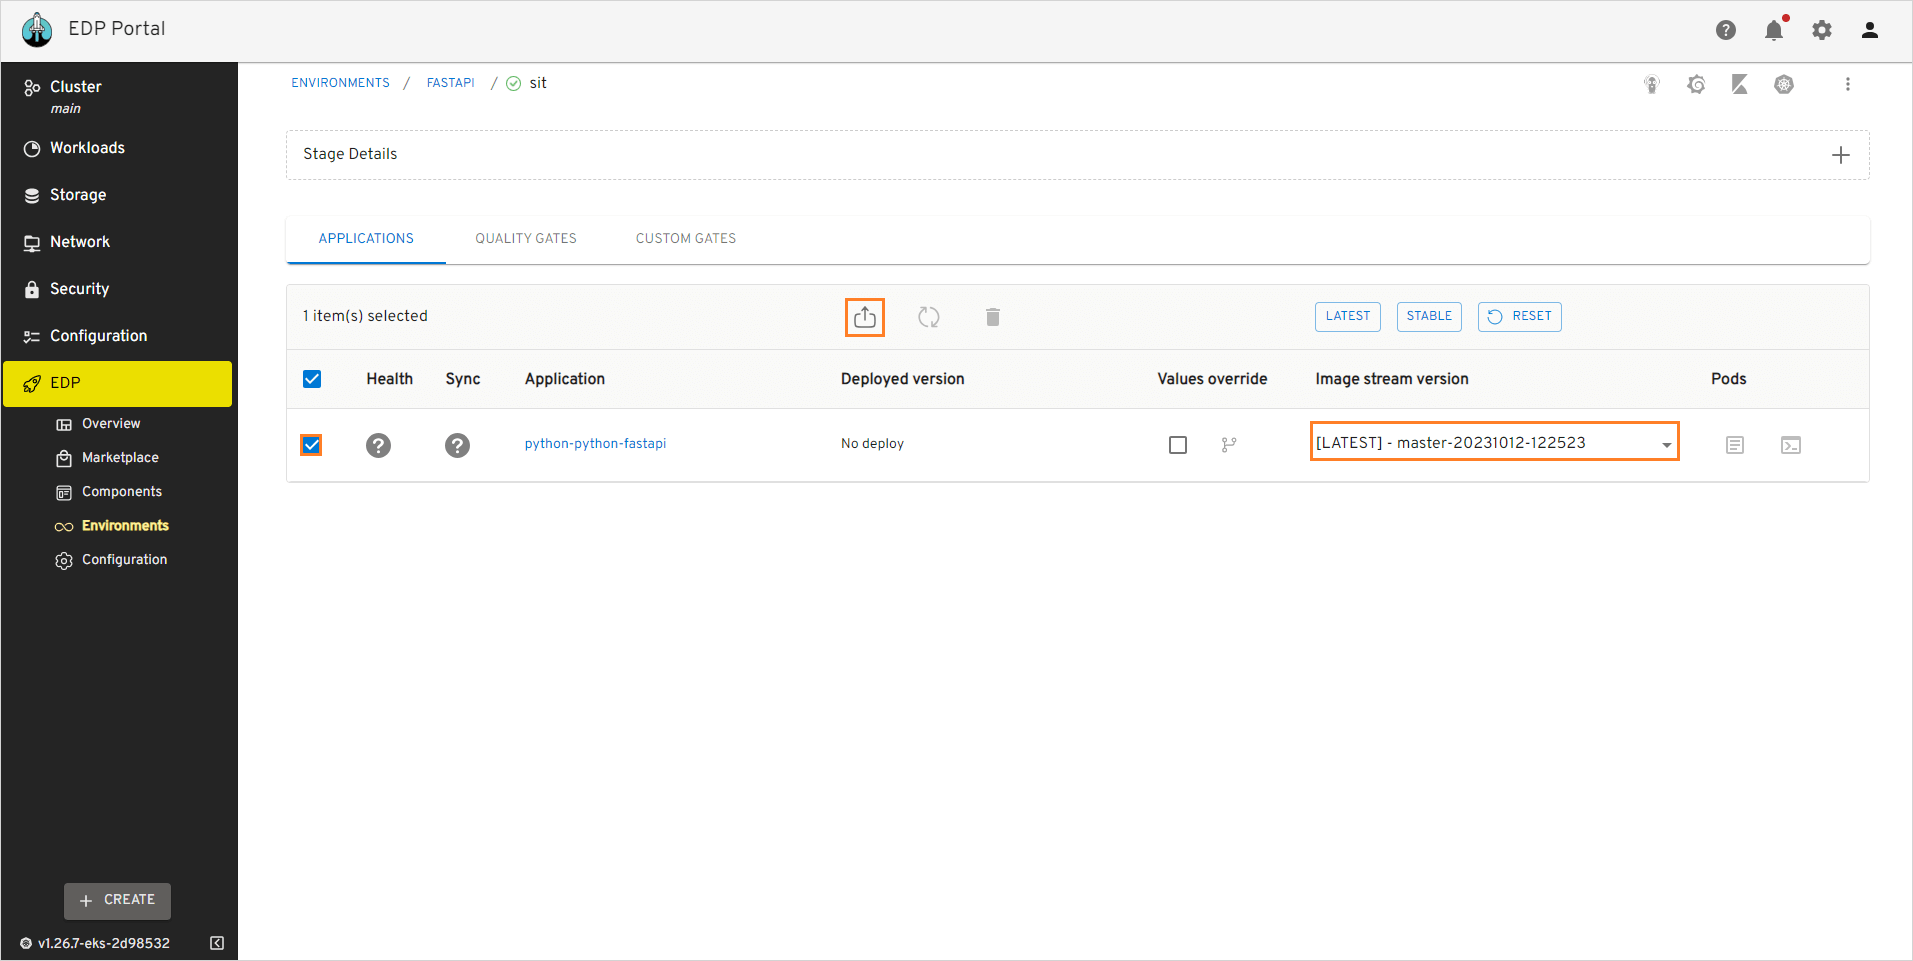
Task: Open the Argo CD link icon
Action: (1651, 84)
